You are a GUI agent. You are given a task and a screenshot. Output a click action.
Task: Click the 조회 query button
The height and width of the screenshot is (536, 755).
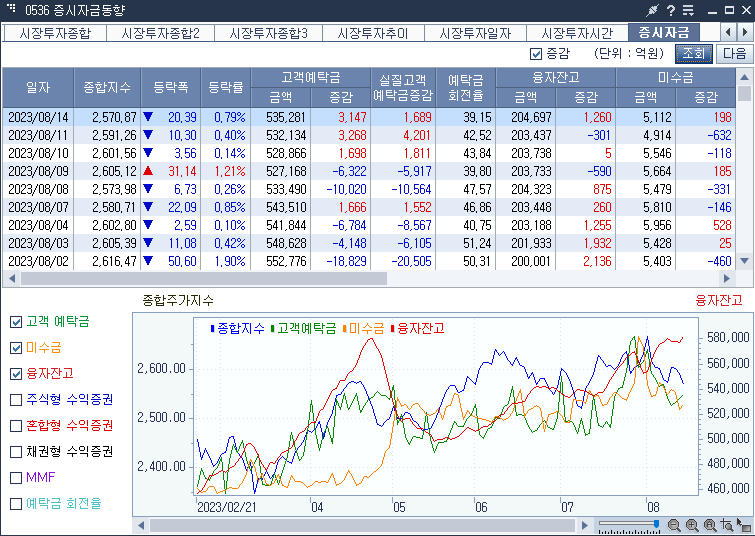tap(694, 53)
